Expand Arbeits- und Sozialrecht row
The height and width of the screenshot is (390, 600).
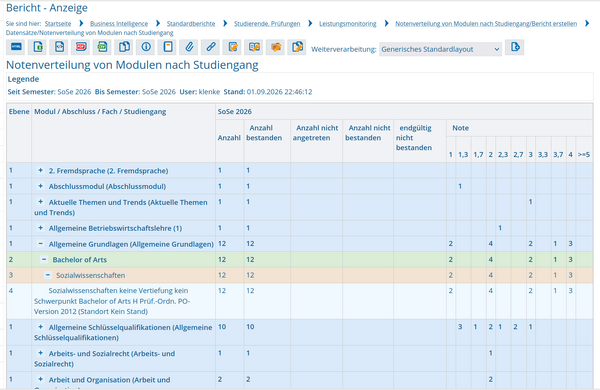pyautogui.click(x=41, y=353)
